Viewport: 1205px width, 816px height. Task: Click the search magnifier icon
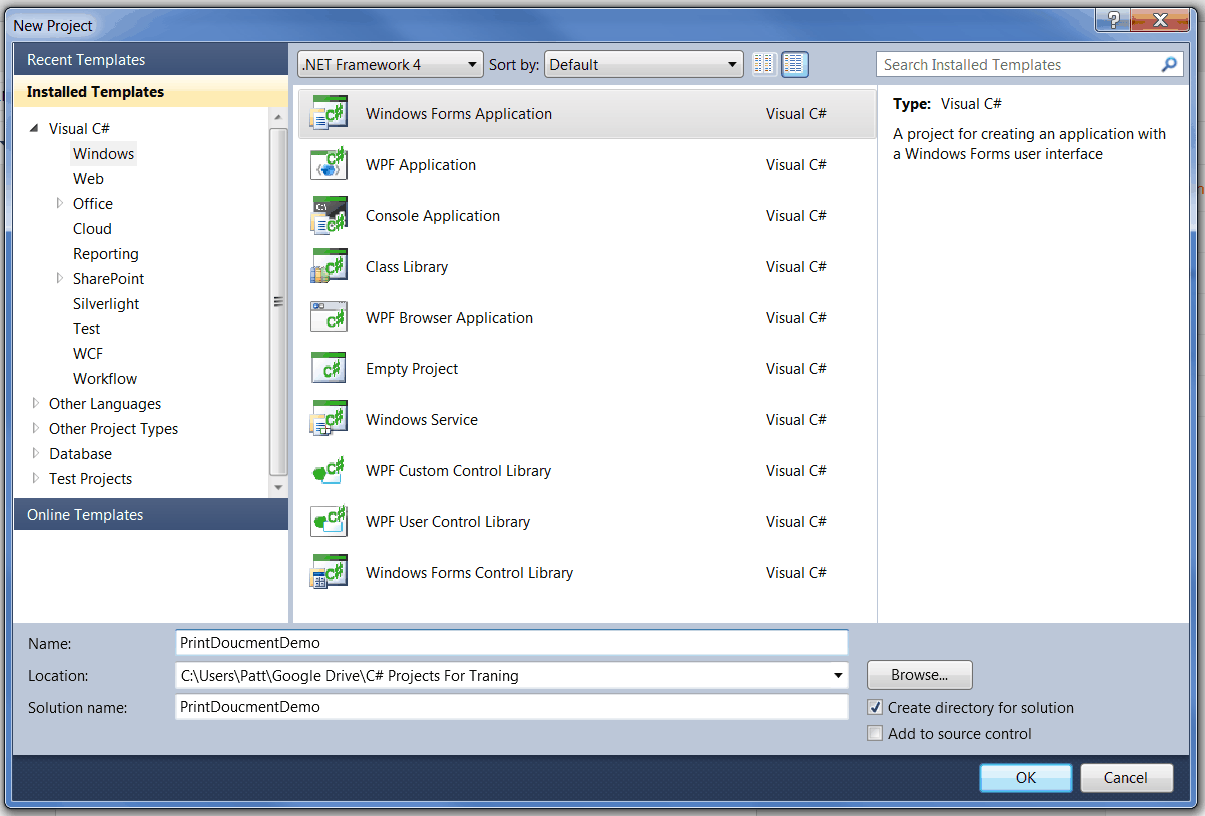click(x=1168, y=64)
